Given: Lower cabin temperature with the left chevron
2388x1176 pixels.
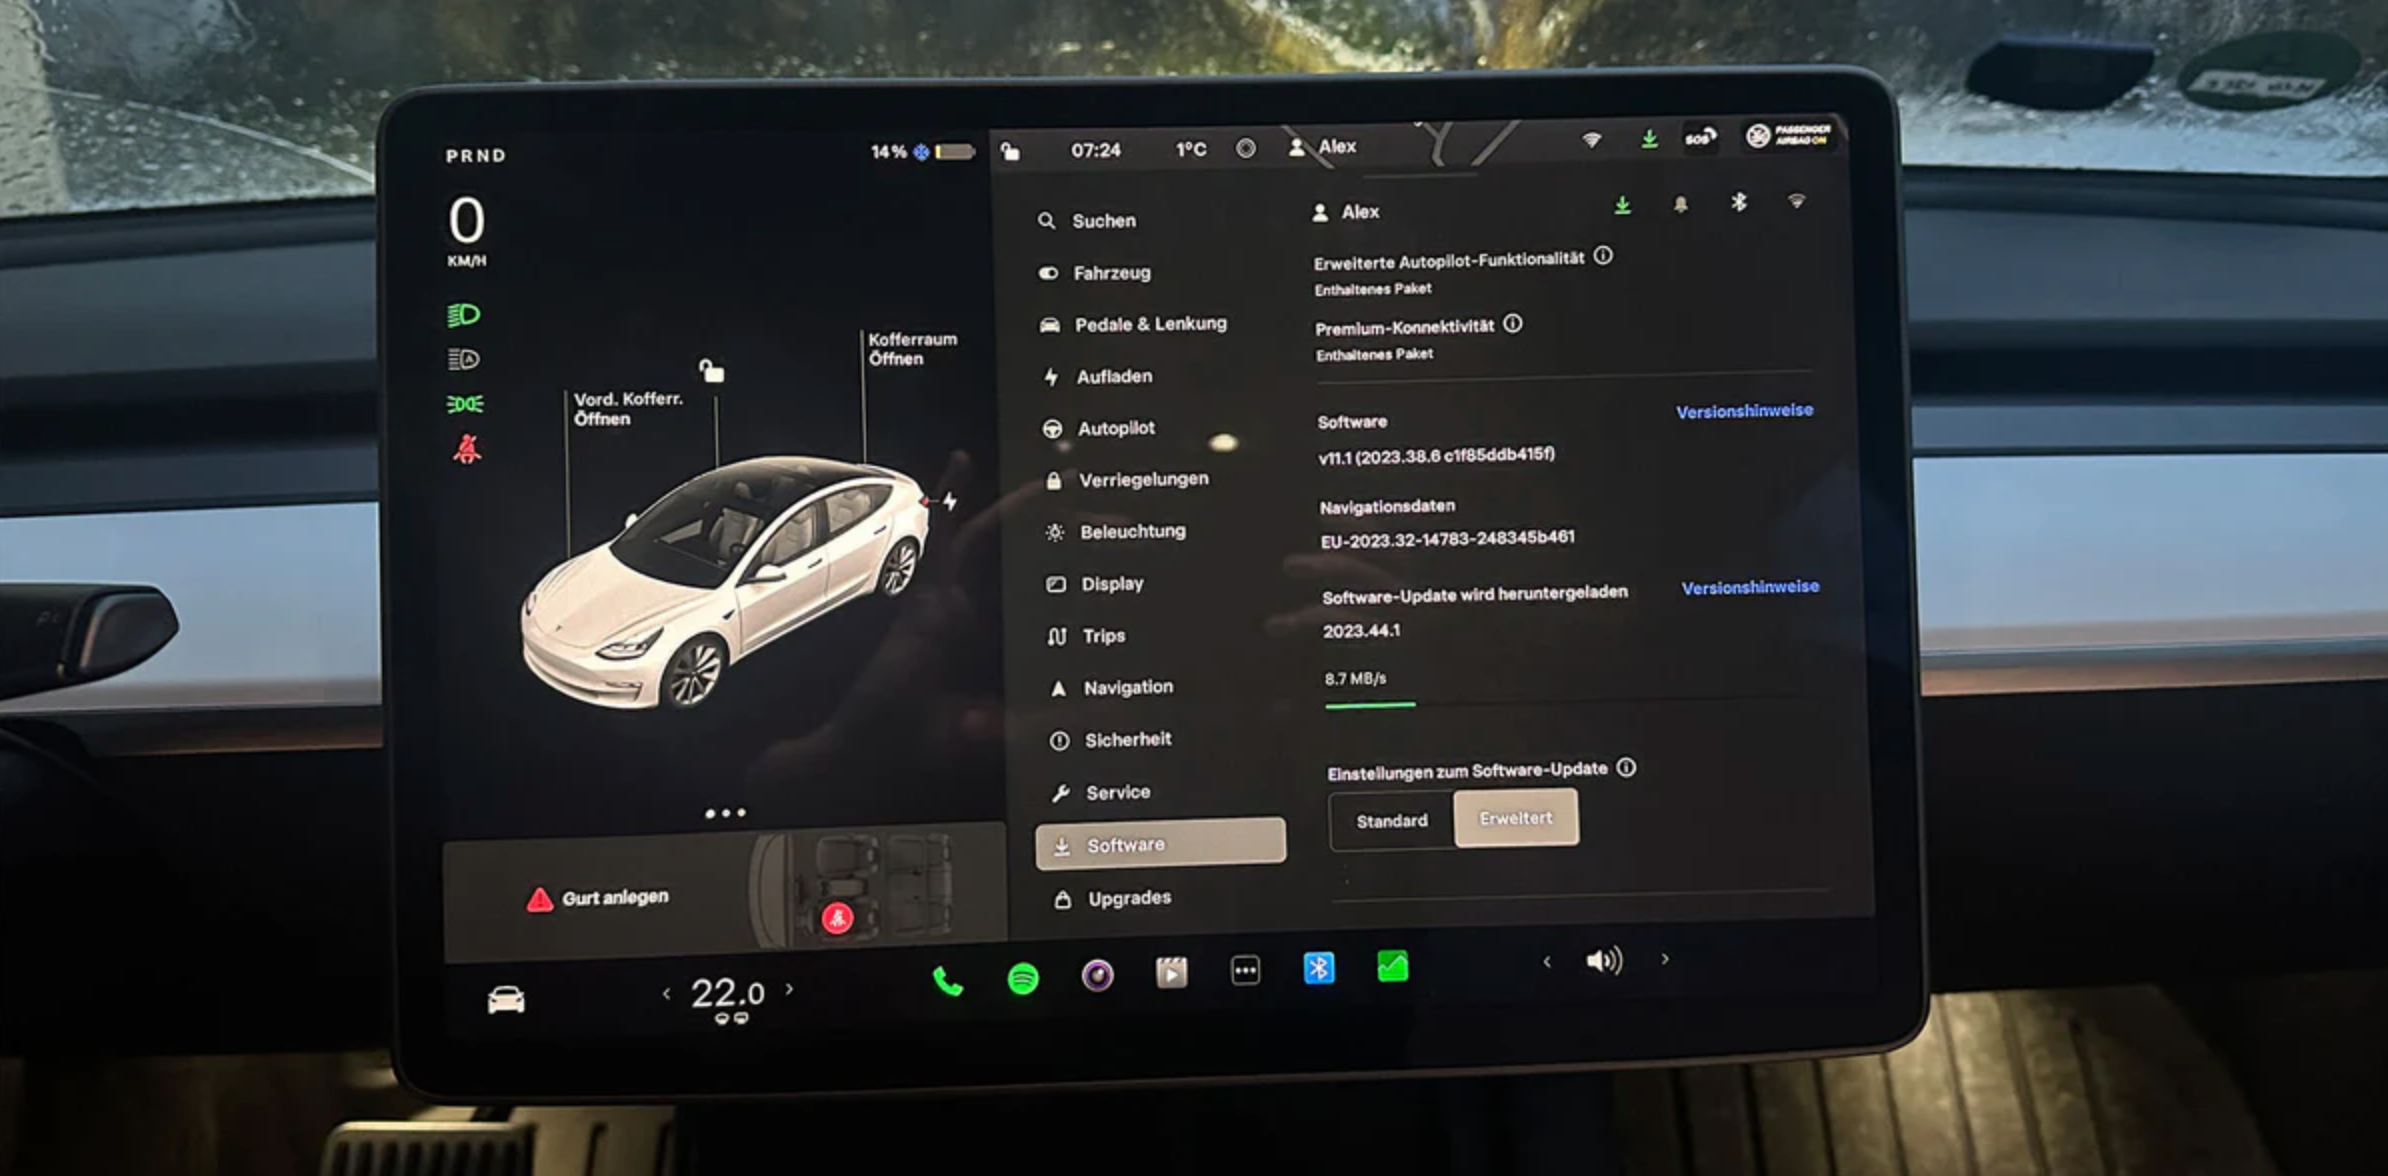Looking at the screenshot, I should (666, 993).
